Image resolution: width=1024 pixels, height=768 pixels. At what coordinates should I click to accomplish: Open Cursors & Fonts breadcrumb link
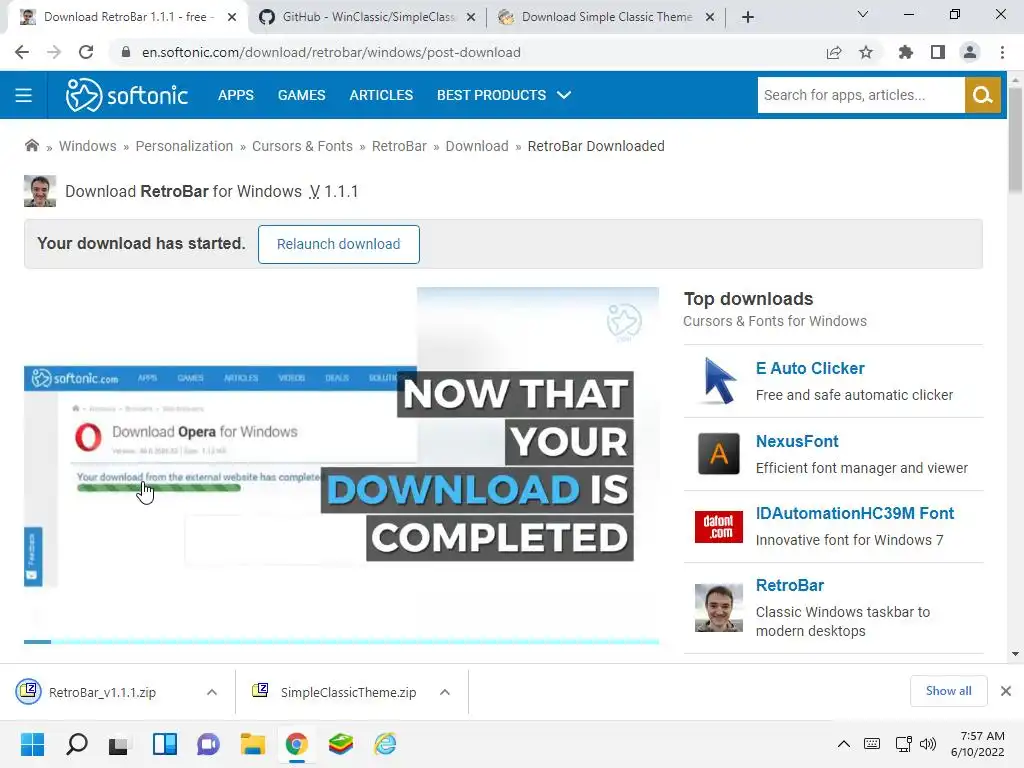coord(302,146)
